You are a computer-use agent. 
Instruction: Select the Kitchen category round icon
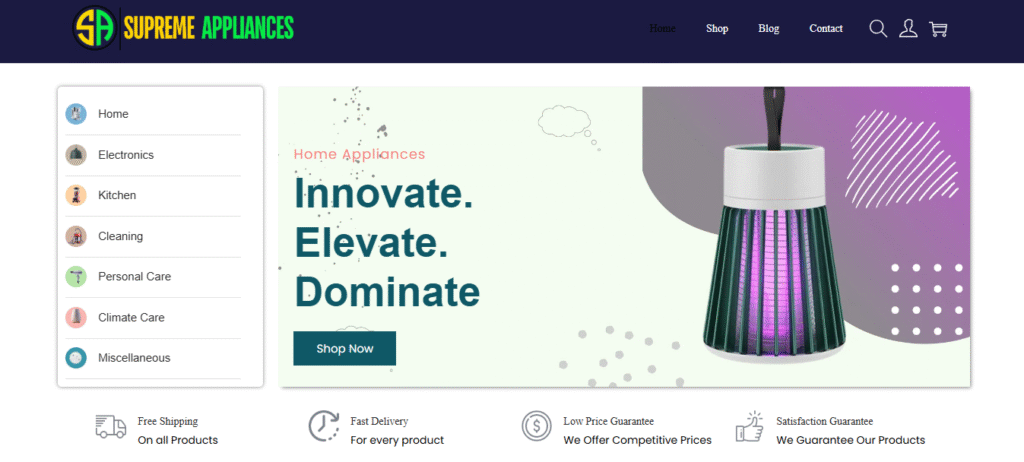[76, 195]
